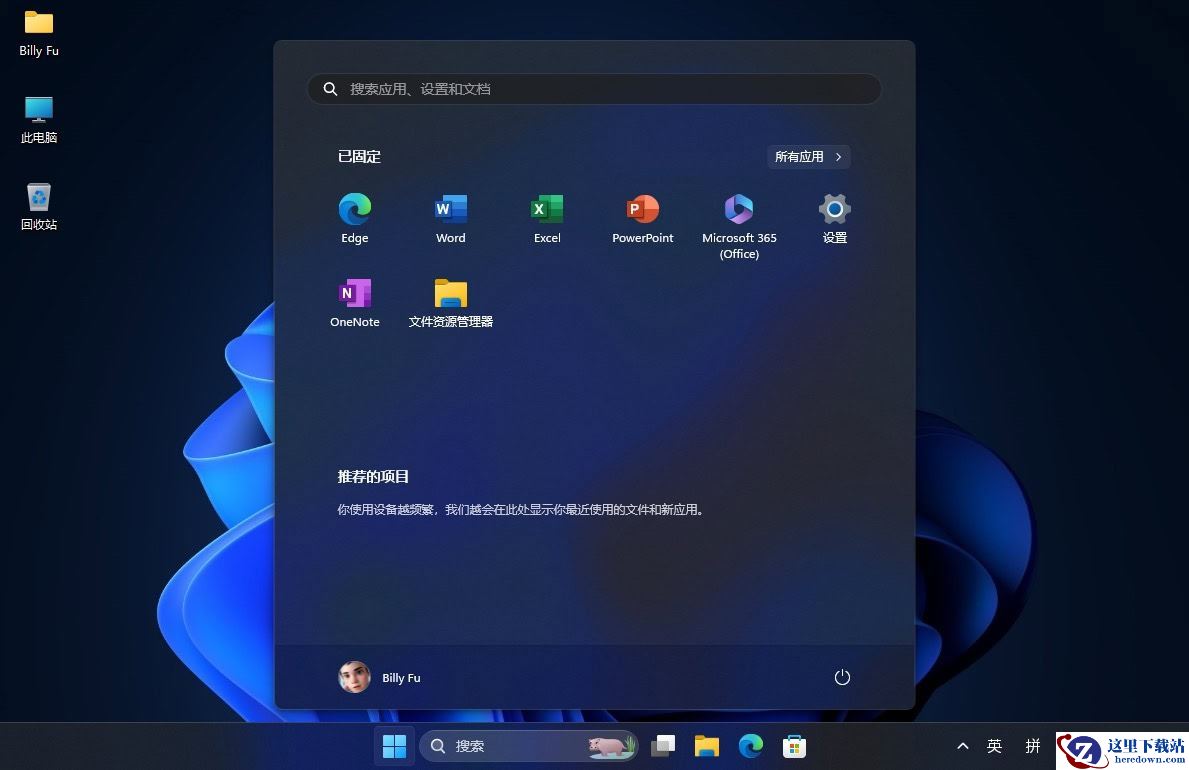Screen dimensions: 1189x770
Task: Open Microsoft 365 (Office) app
Action: 739,226
